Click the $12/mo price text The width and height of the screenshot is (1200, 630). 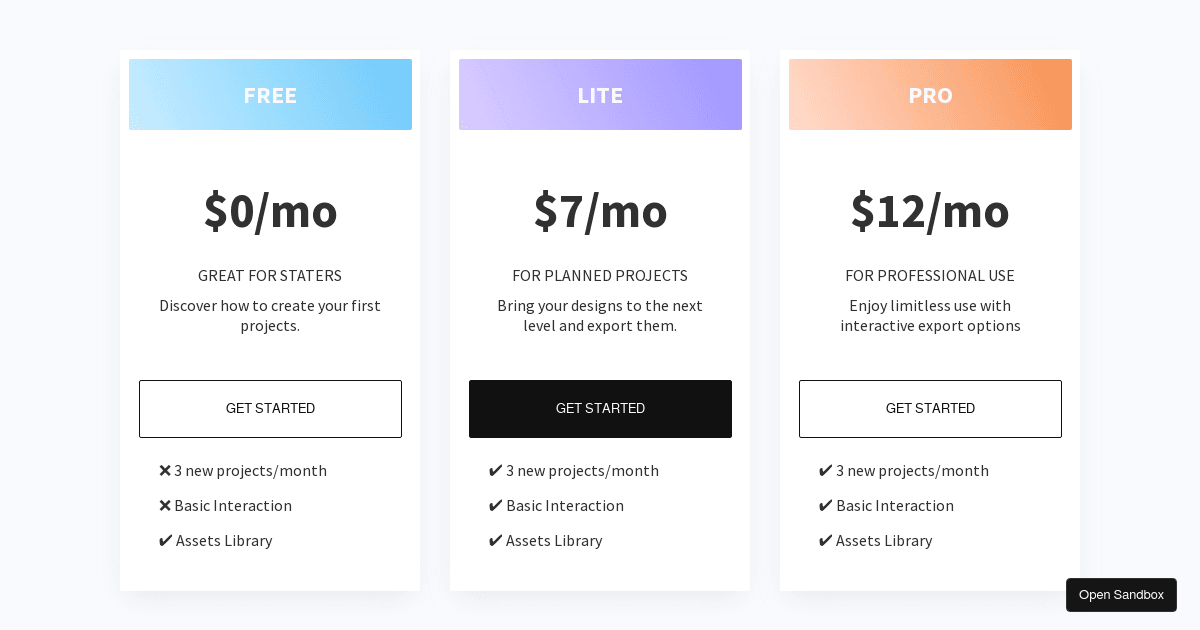[930, 211]
